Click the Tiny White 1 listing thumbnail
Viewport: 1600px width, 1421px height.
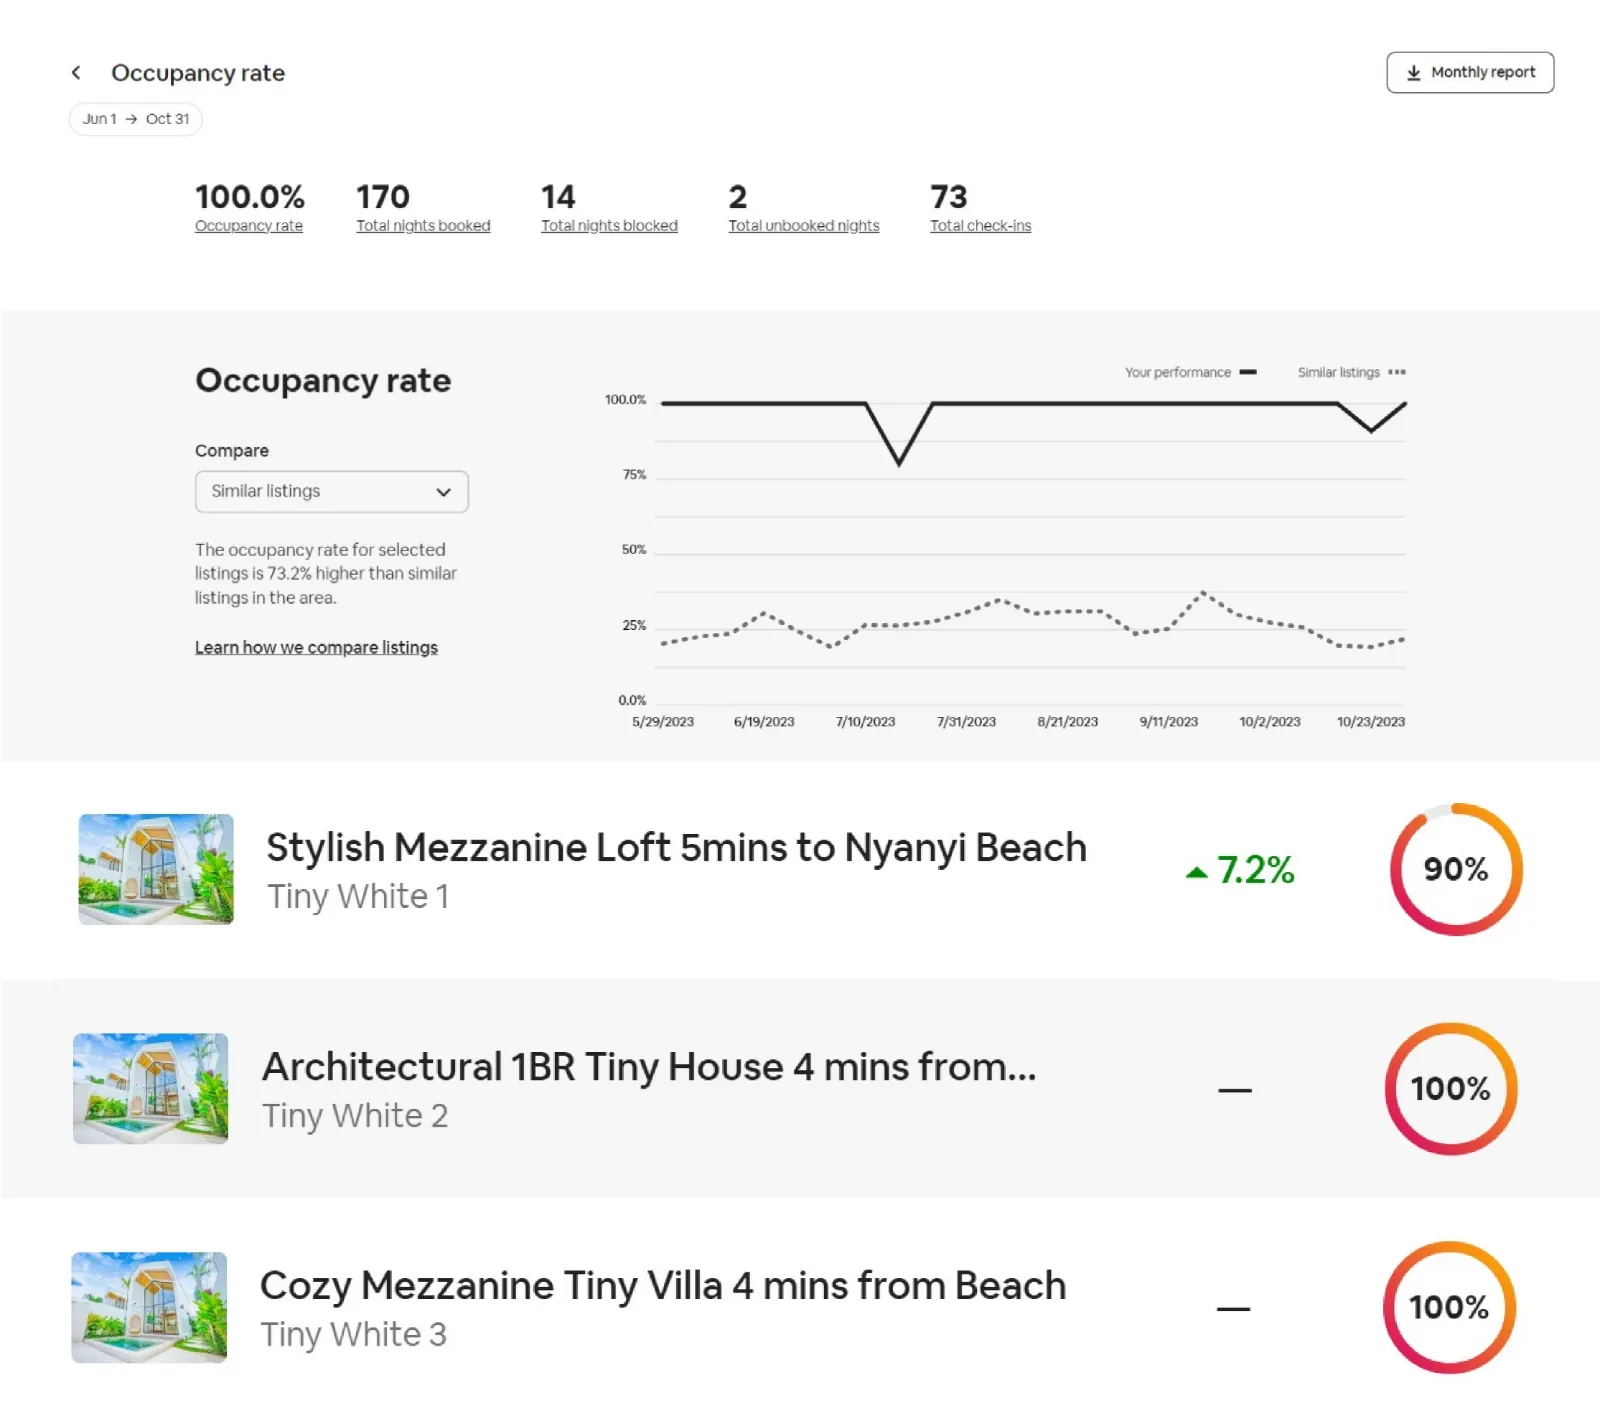coord(156,869)
